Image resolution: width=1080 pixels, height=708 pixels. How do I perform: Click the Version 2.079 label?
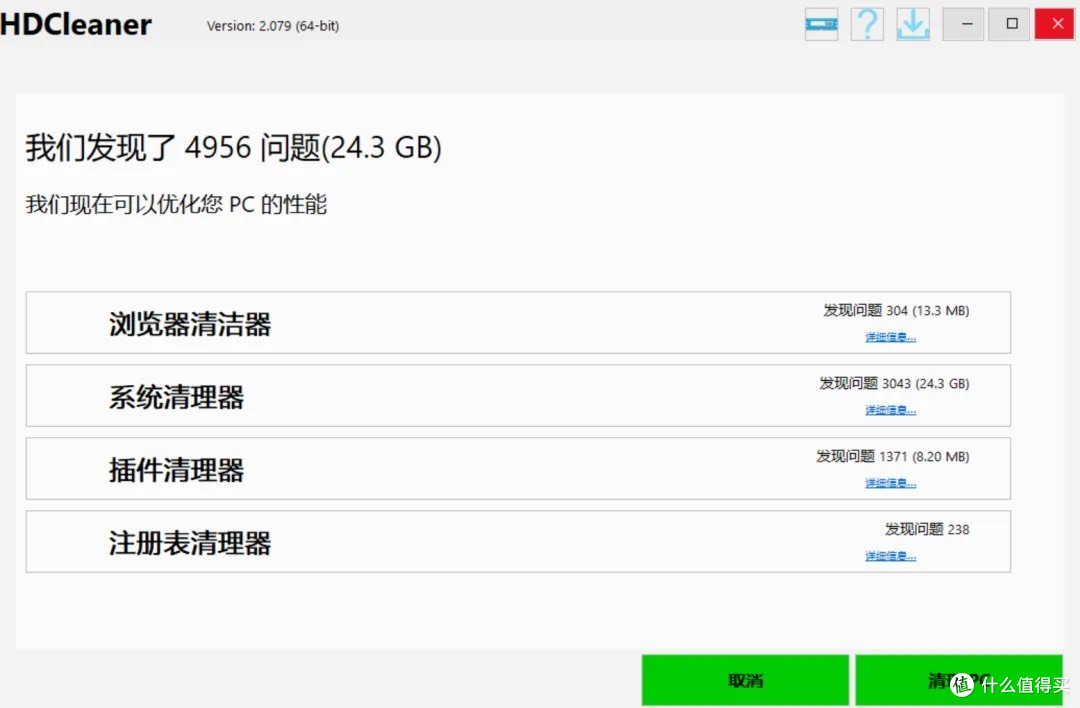pyautogui.click(x=272, y=26)
